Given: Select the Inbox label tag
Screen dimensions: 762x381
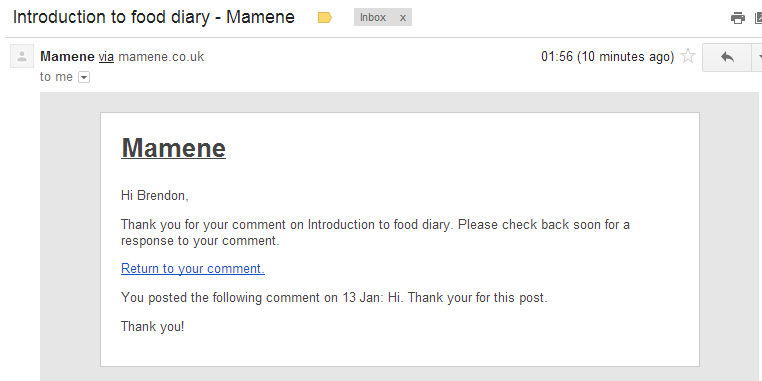Looking at the screenshot, I should click(x=373, y=17).
